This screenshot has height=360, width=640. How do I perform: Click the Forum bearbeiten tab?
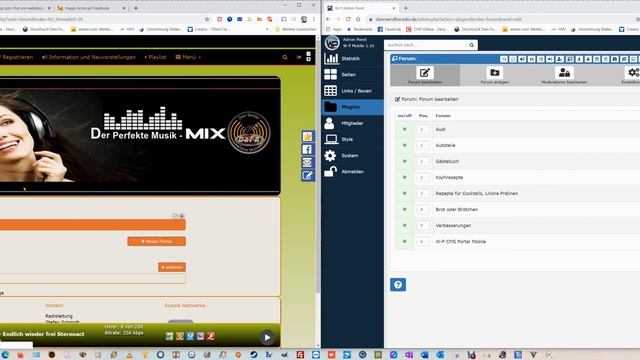(425, 75)
